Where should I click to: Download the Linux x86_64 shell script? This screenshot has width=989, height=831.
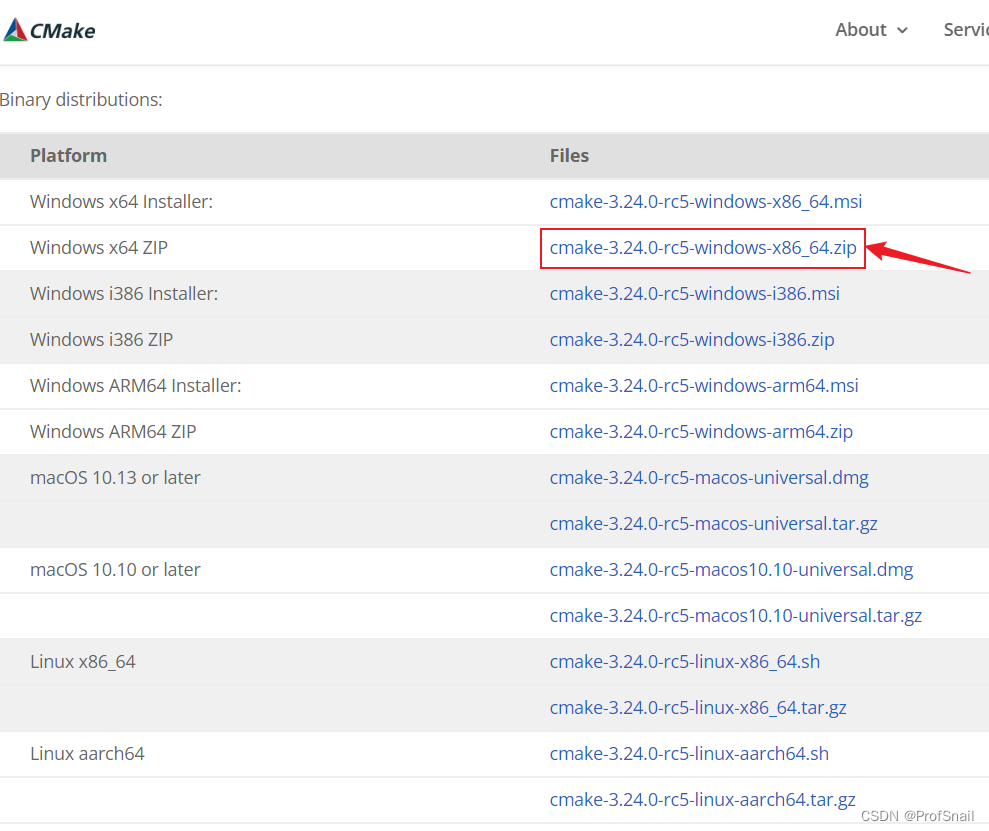click(684, 661)
